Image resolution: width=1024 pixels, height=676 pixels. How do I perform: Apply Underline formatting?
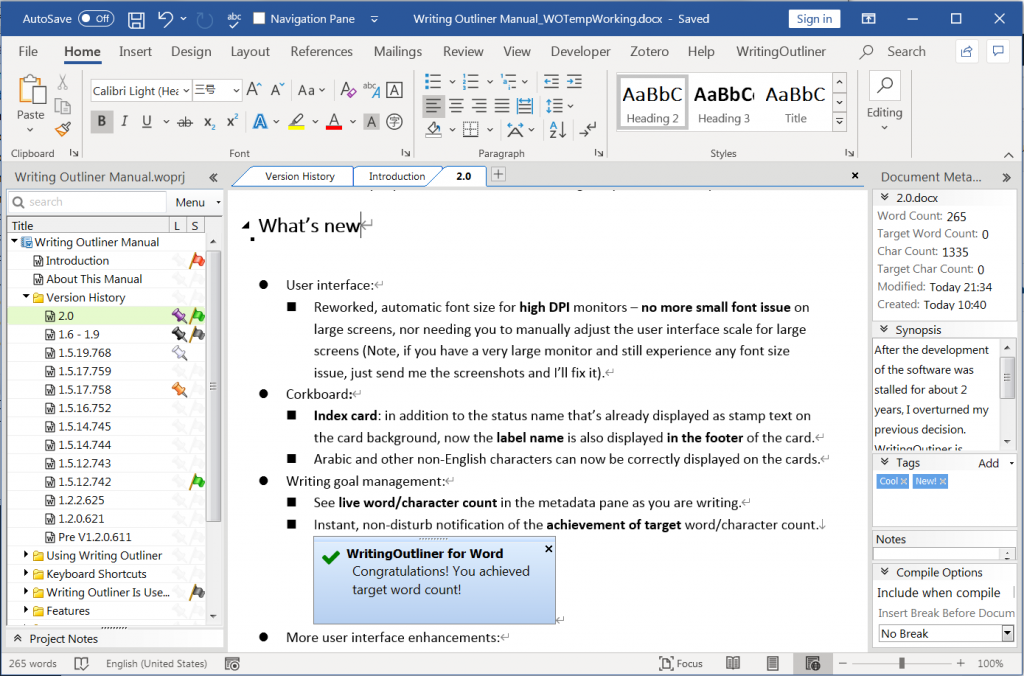[x=147, y=121]
